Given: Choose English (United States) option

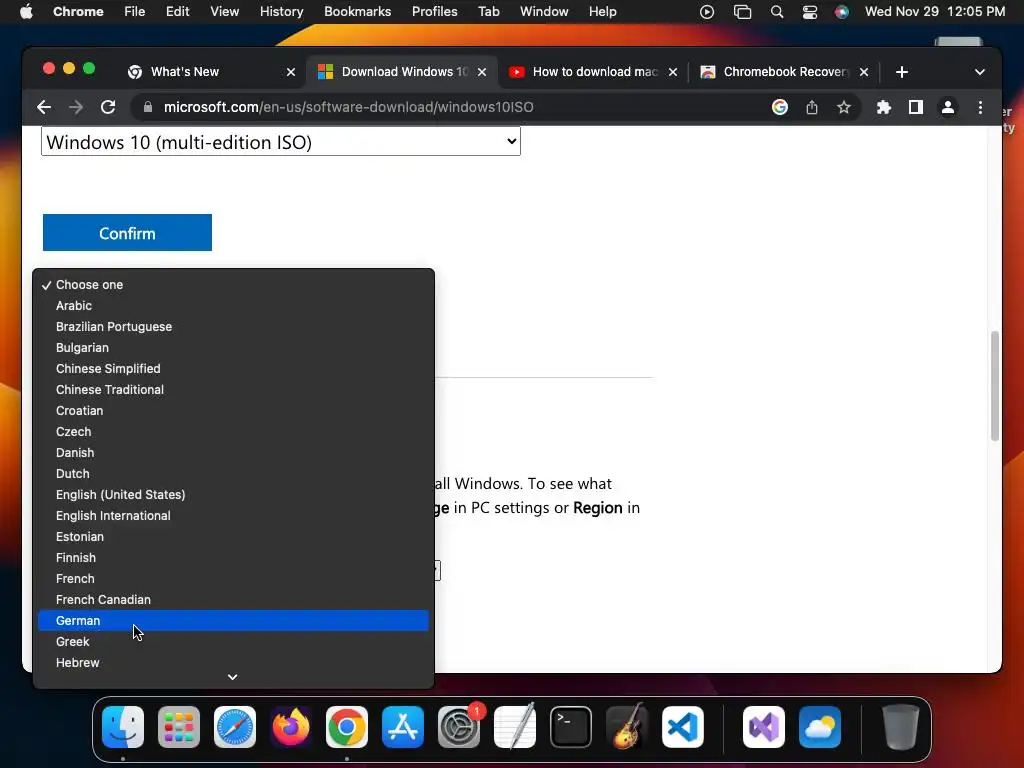Looking at the screenshot, I should [233, 494].
